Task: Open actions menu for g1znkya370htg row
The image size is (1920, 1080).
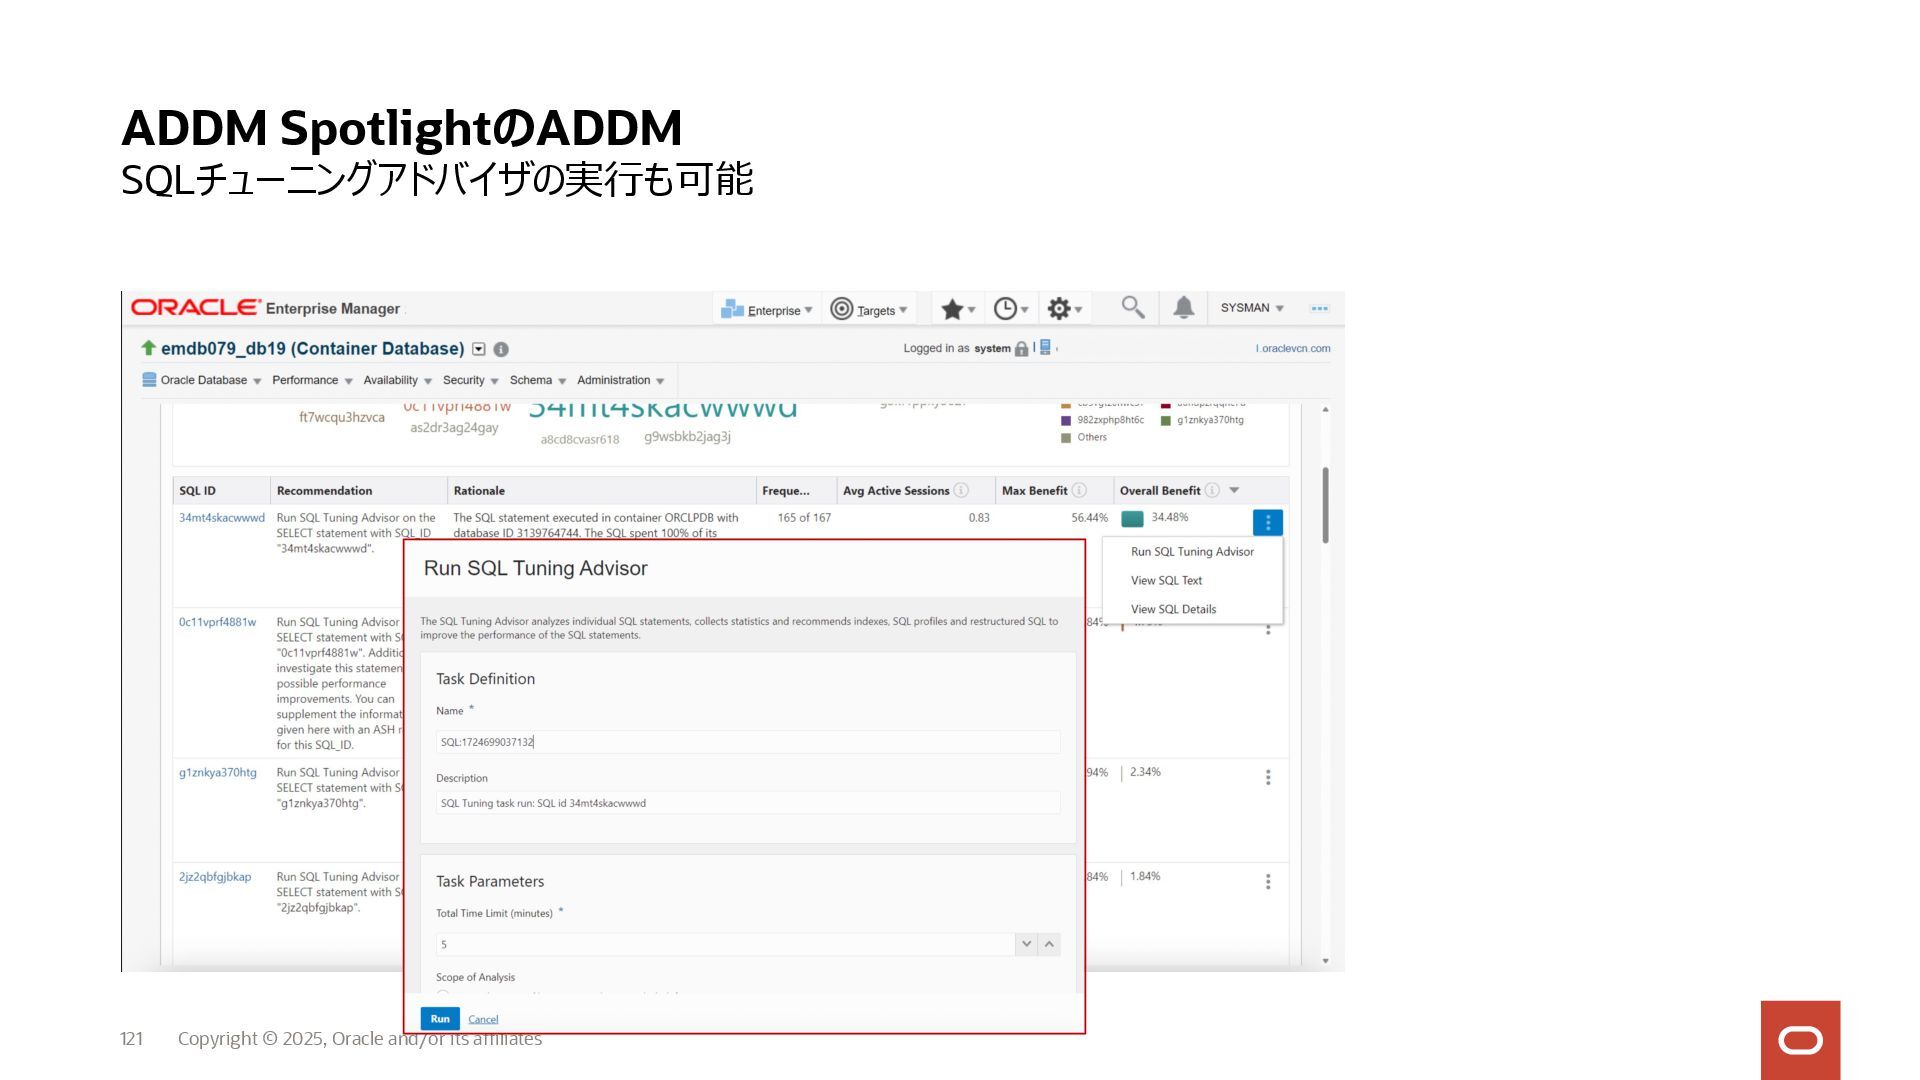Action: [1268, 777]
